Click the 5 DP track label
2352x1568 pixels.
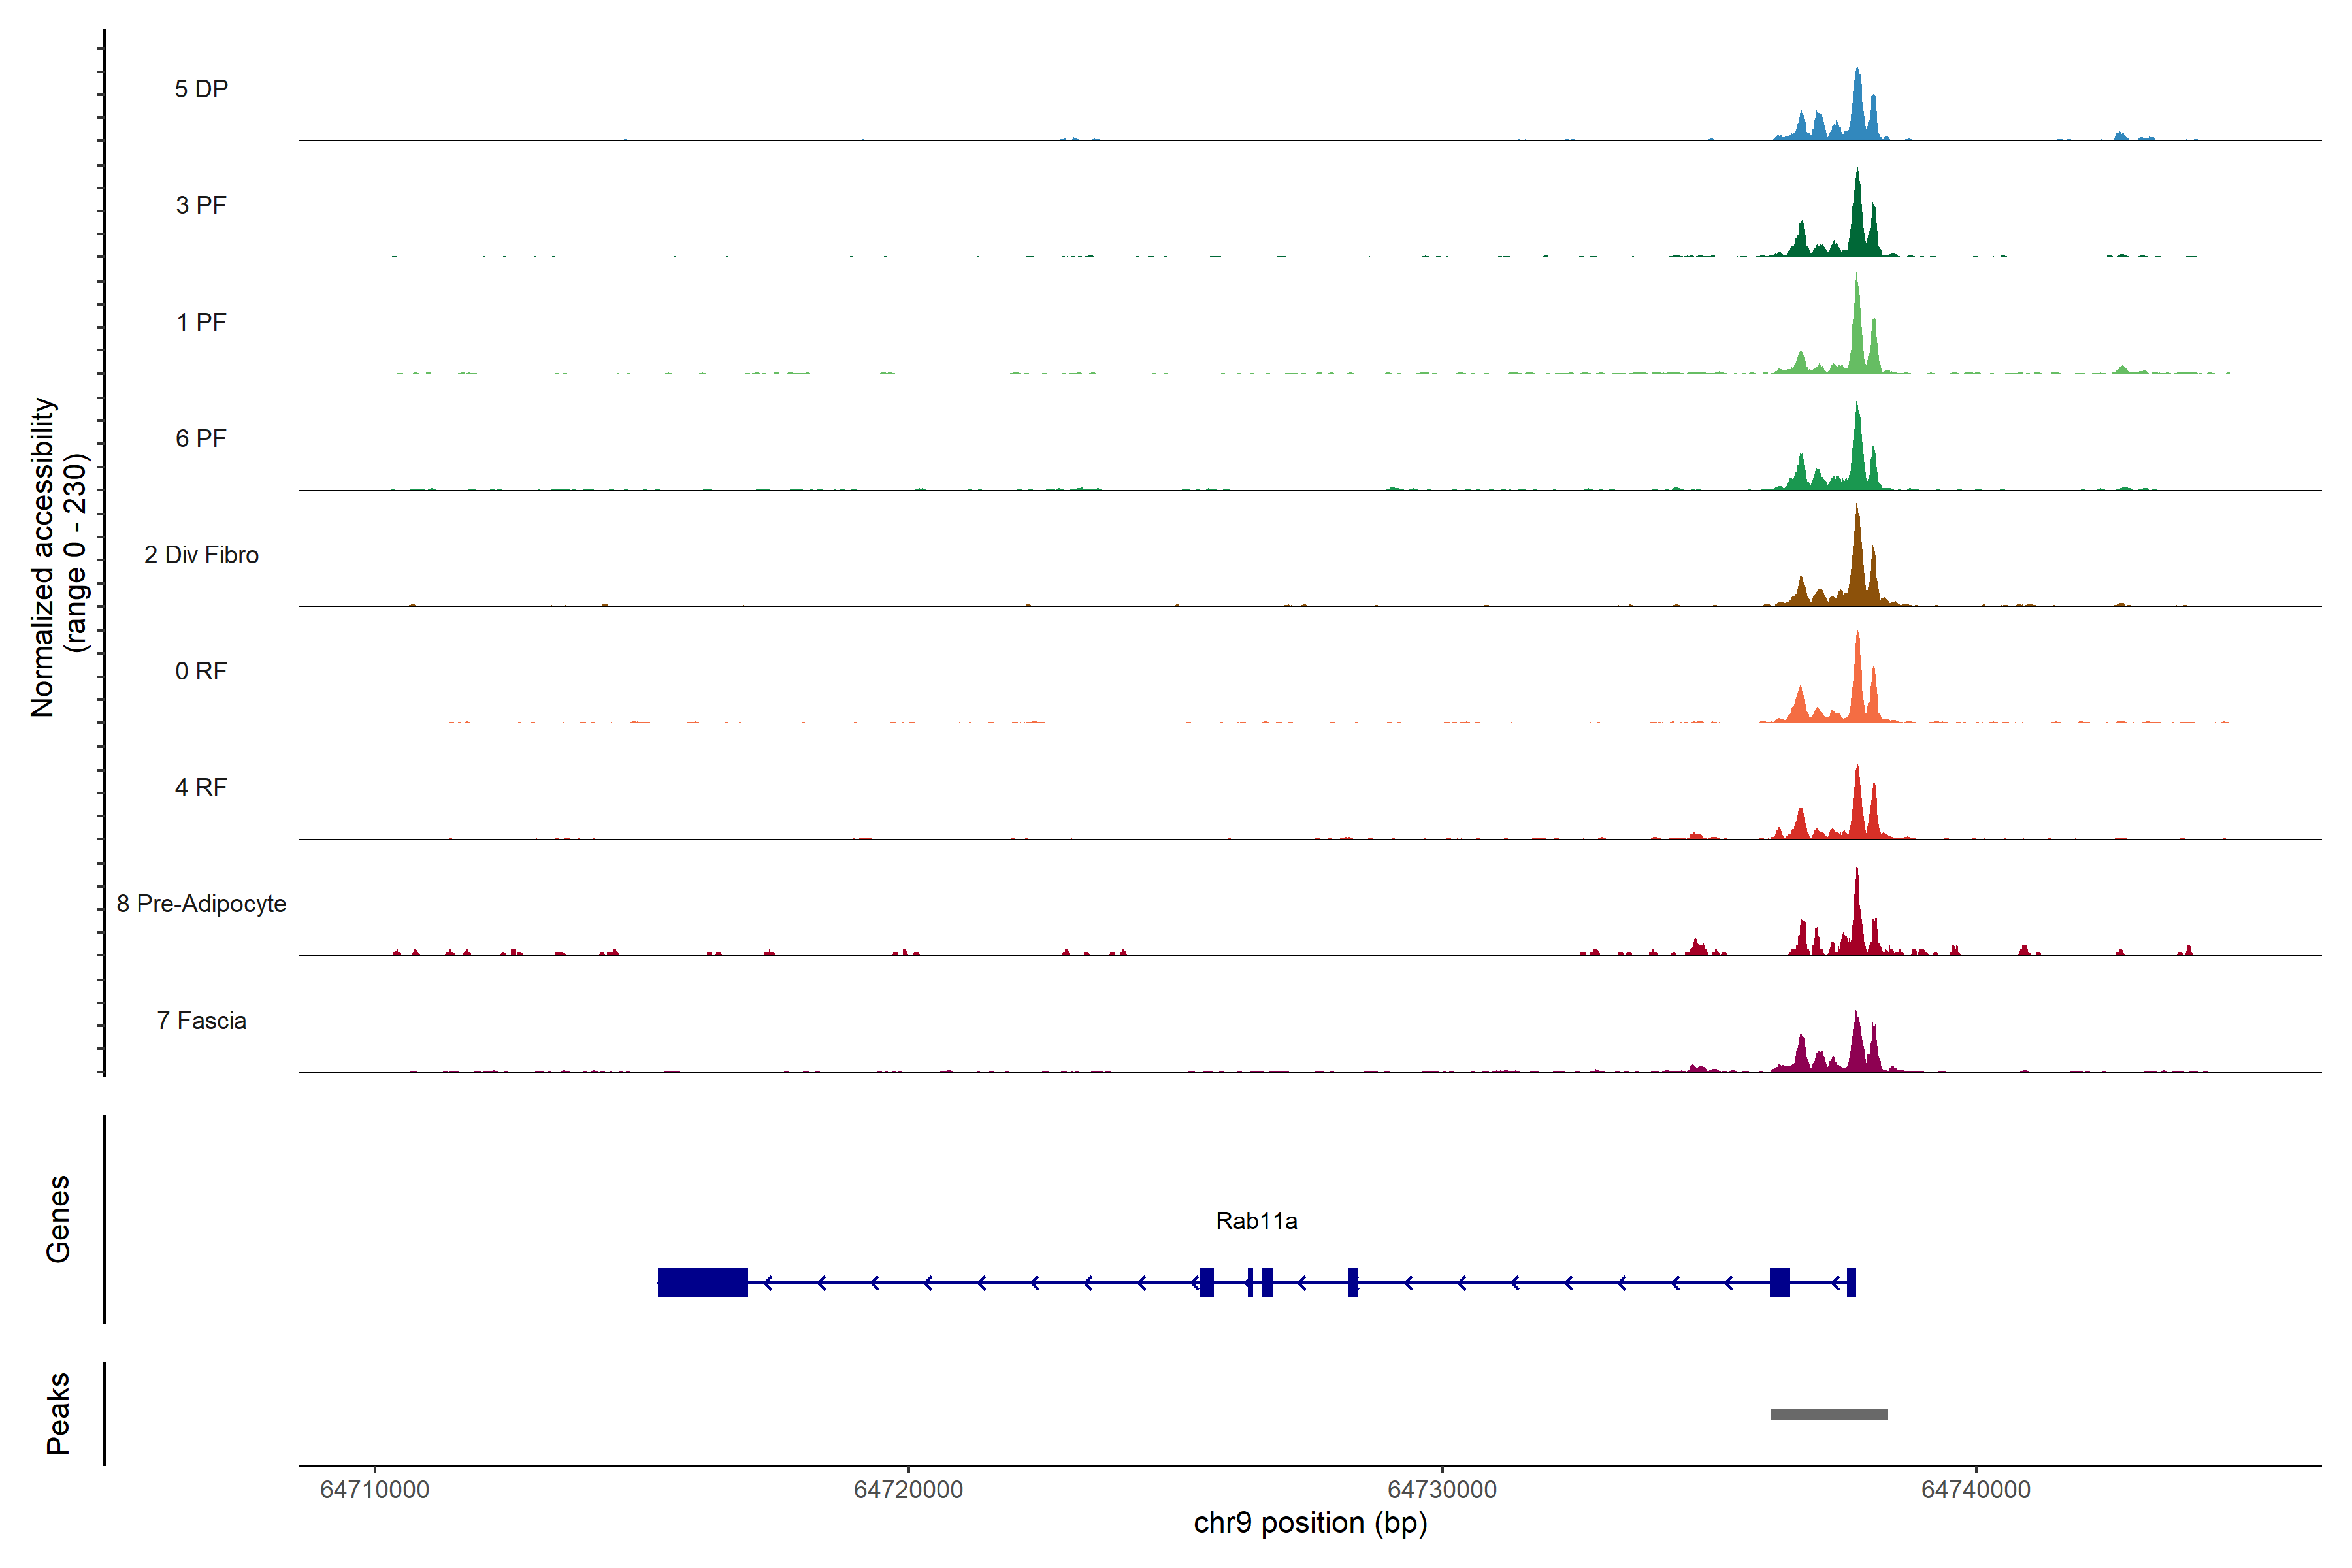pyautogui.click(x=201, y=89)
